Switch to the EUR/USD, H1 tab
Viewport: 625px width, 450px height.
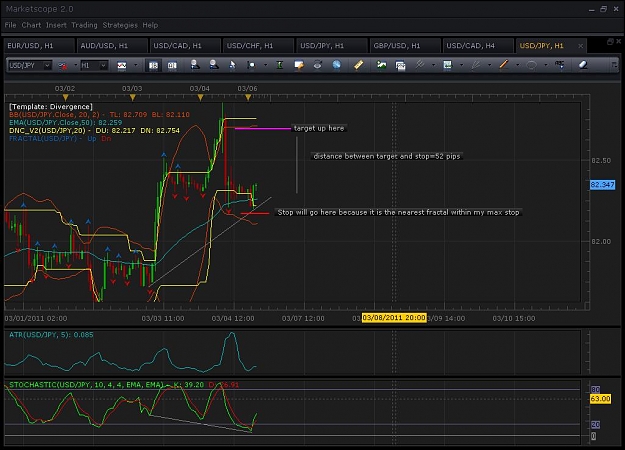(39, 46)
